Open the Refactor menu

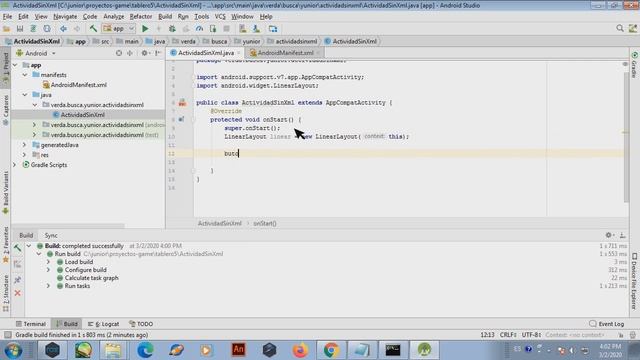pos(140,16)
